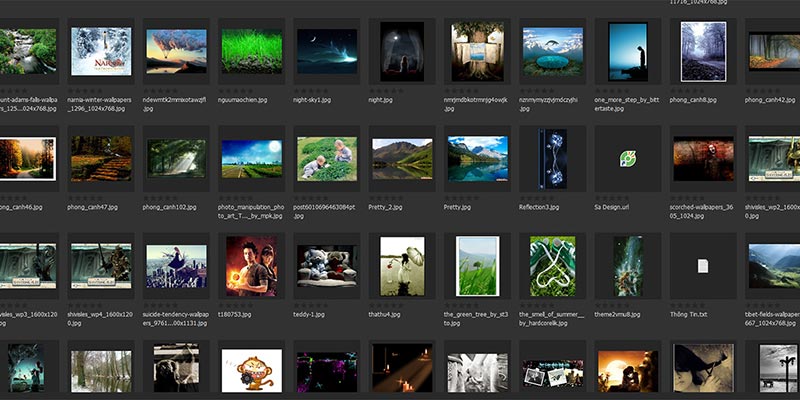Select the narnia-winter-wallpapers thumbnail
Screen dimensions: 800x400
(x=101, y=52)
